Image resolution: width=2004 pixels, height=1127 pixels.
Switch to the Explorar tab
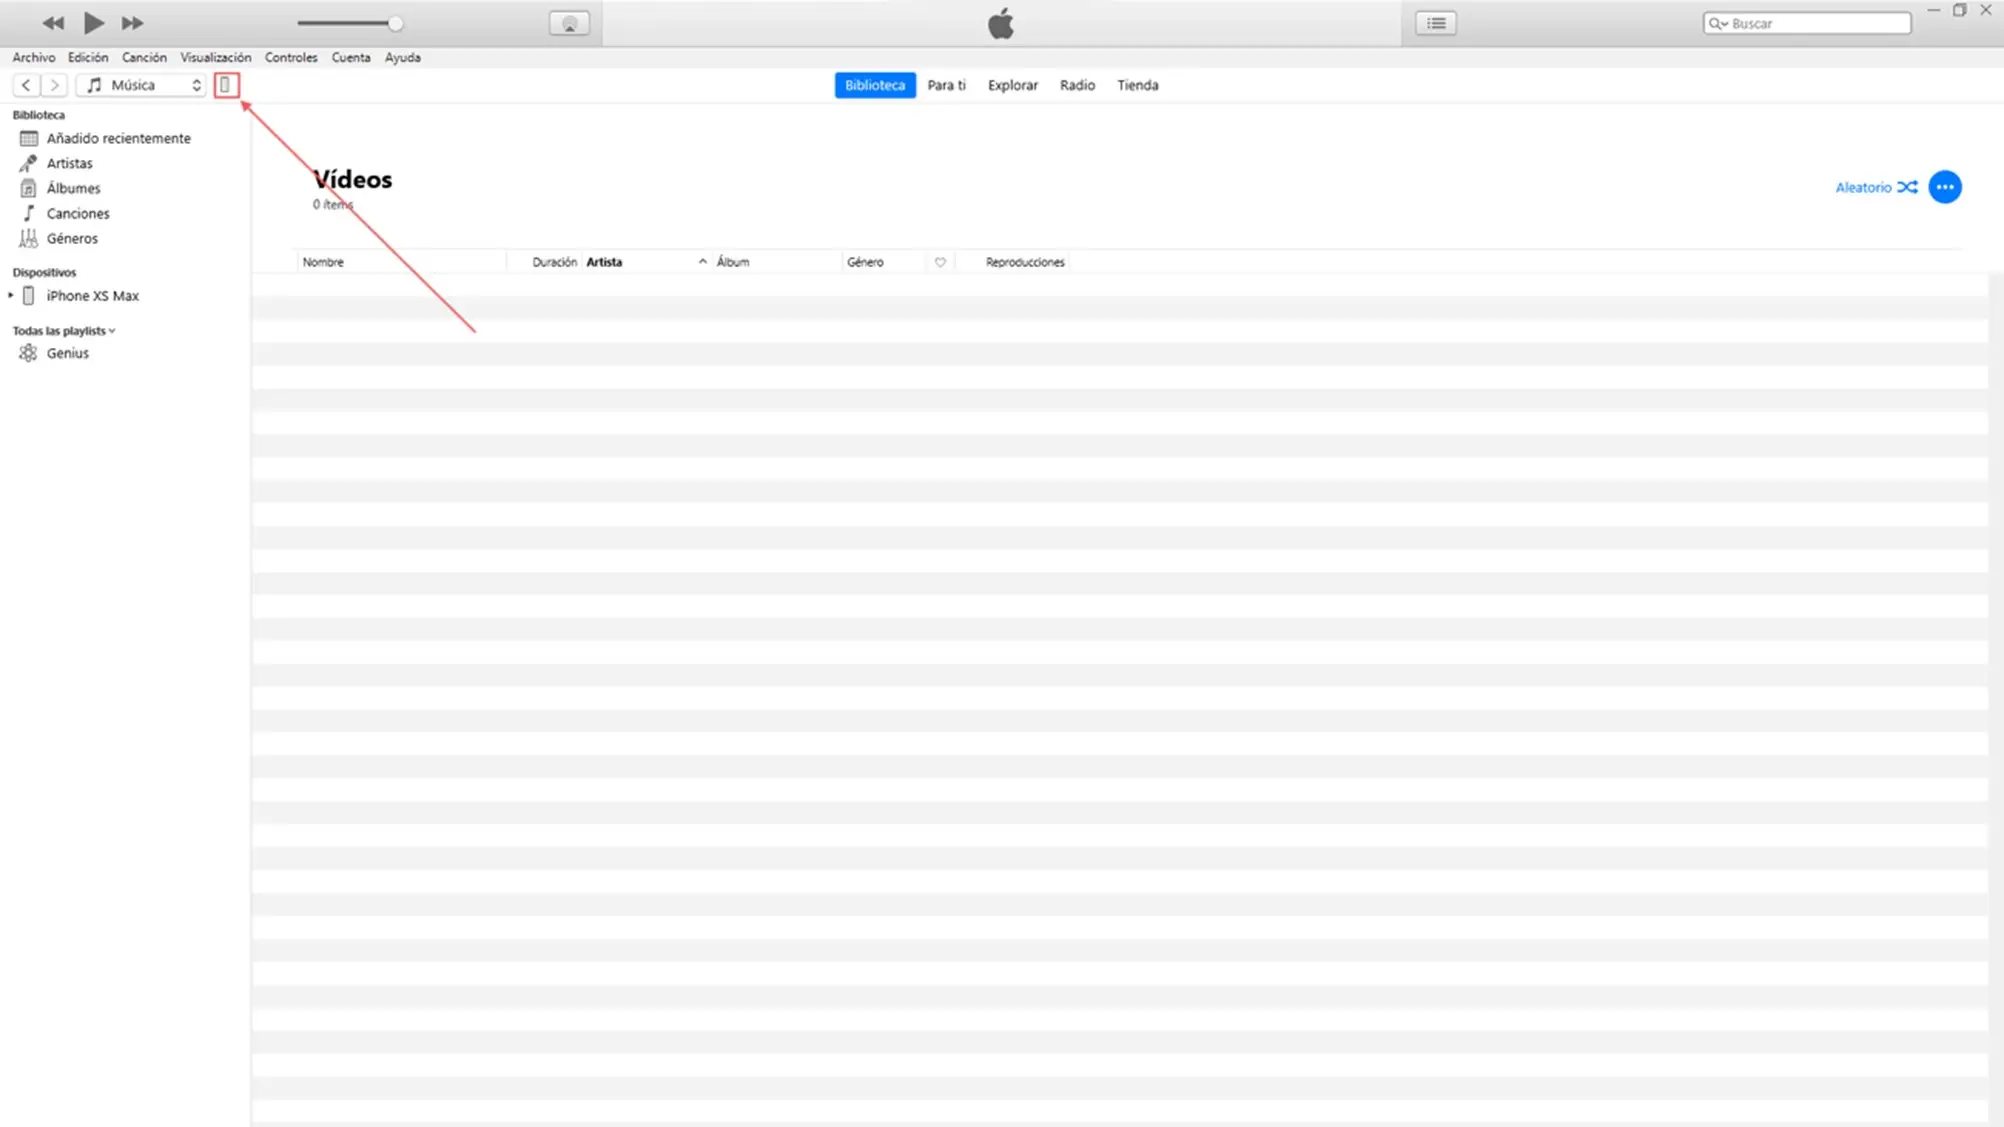click(x=1012, y=85)
